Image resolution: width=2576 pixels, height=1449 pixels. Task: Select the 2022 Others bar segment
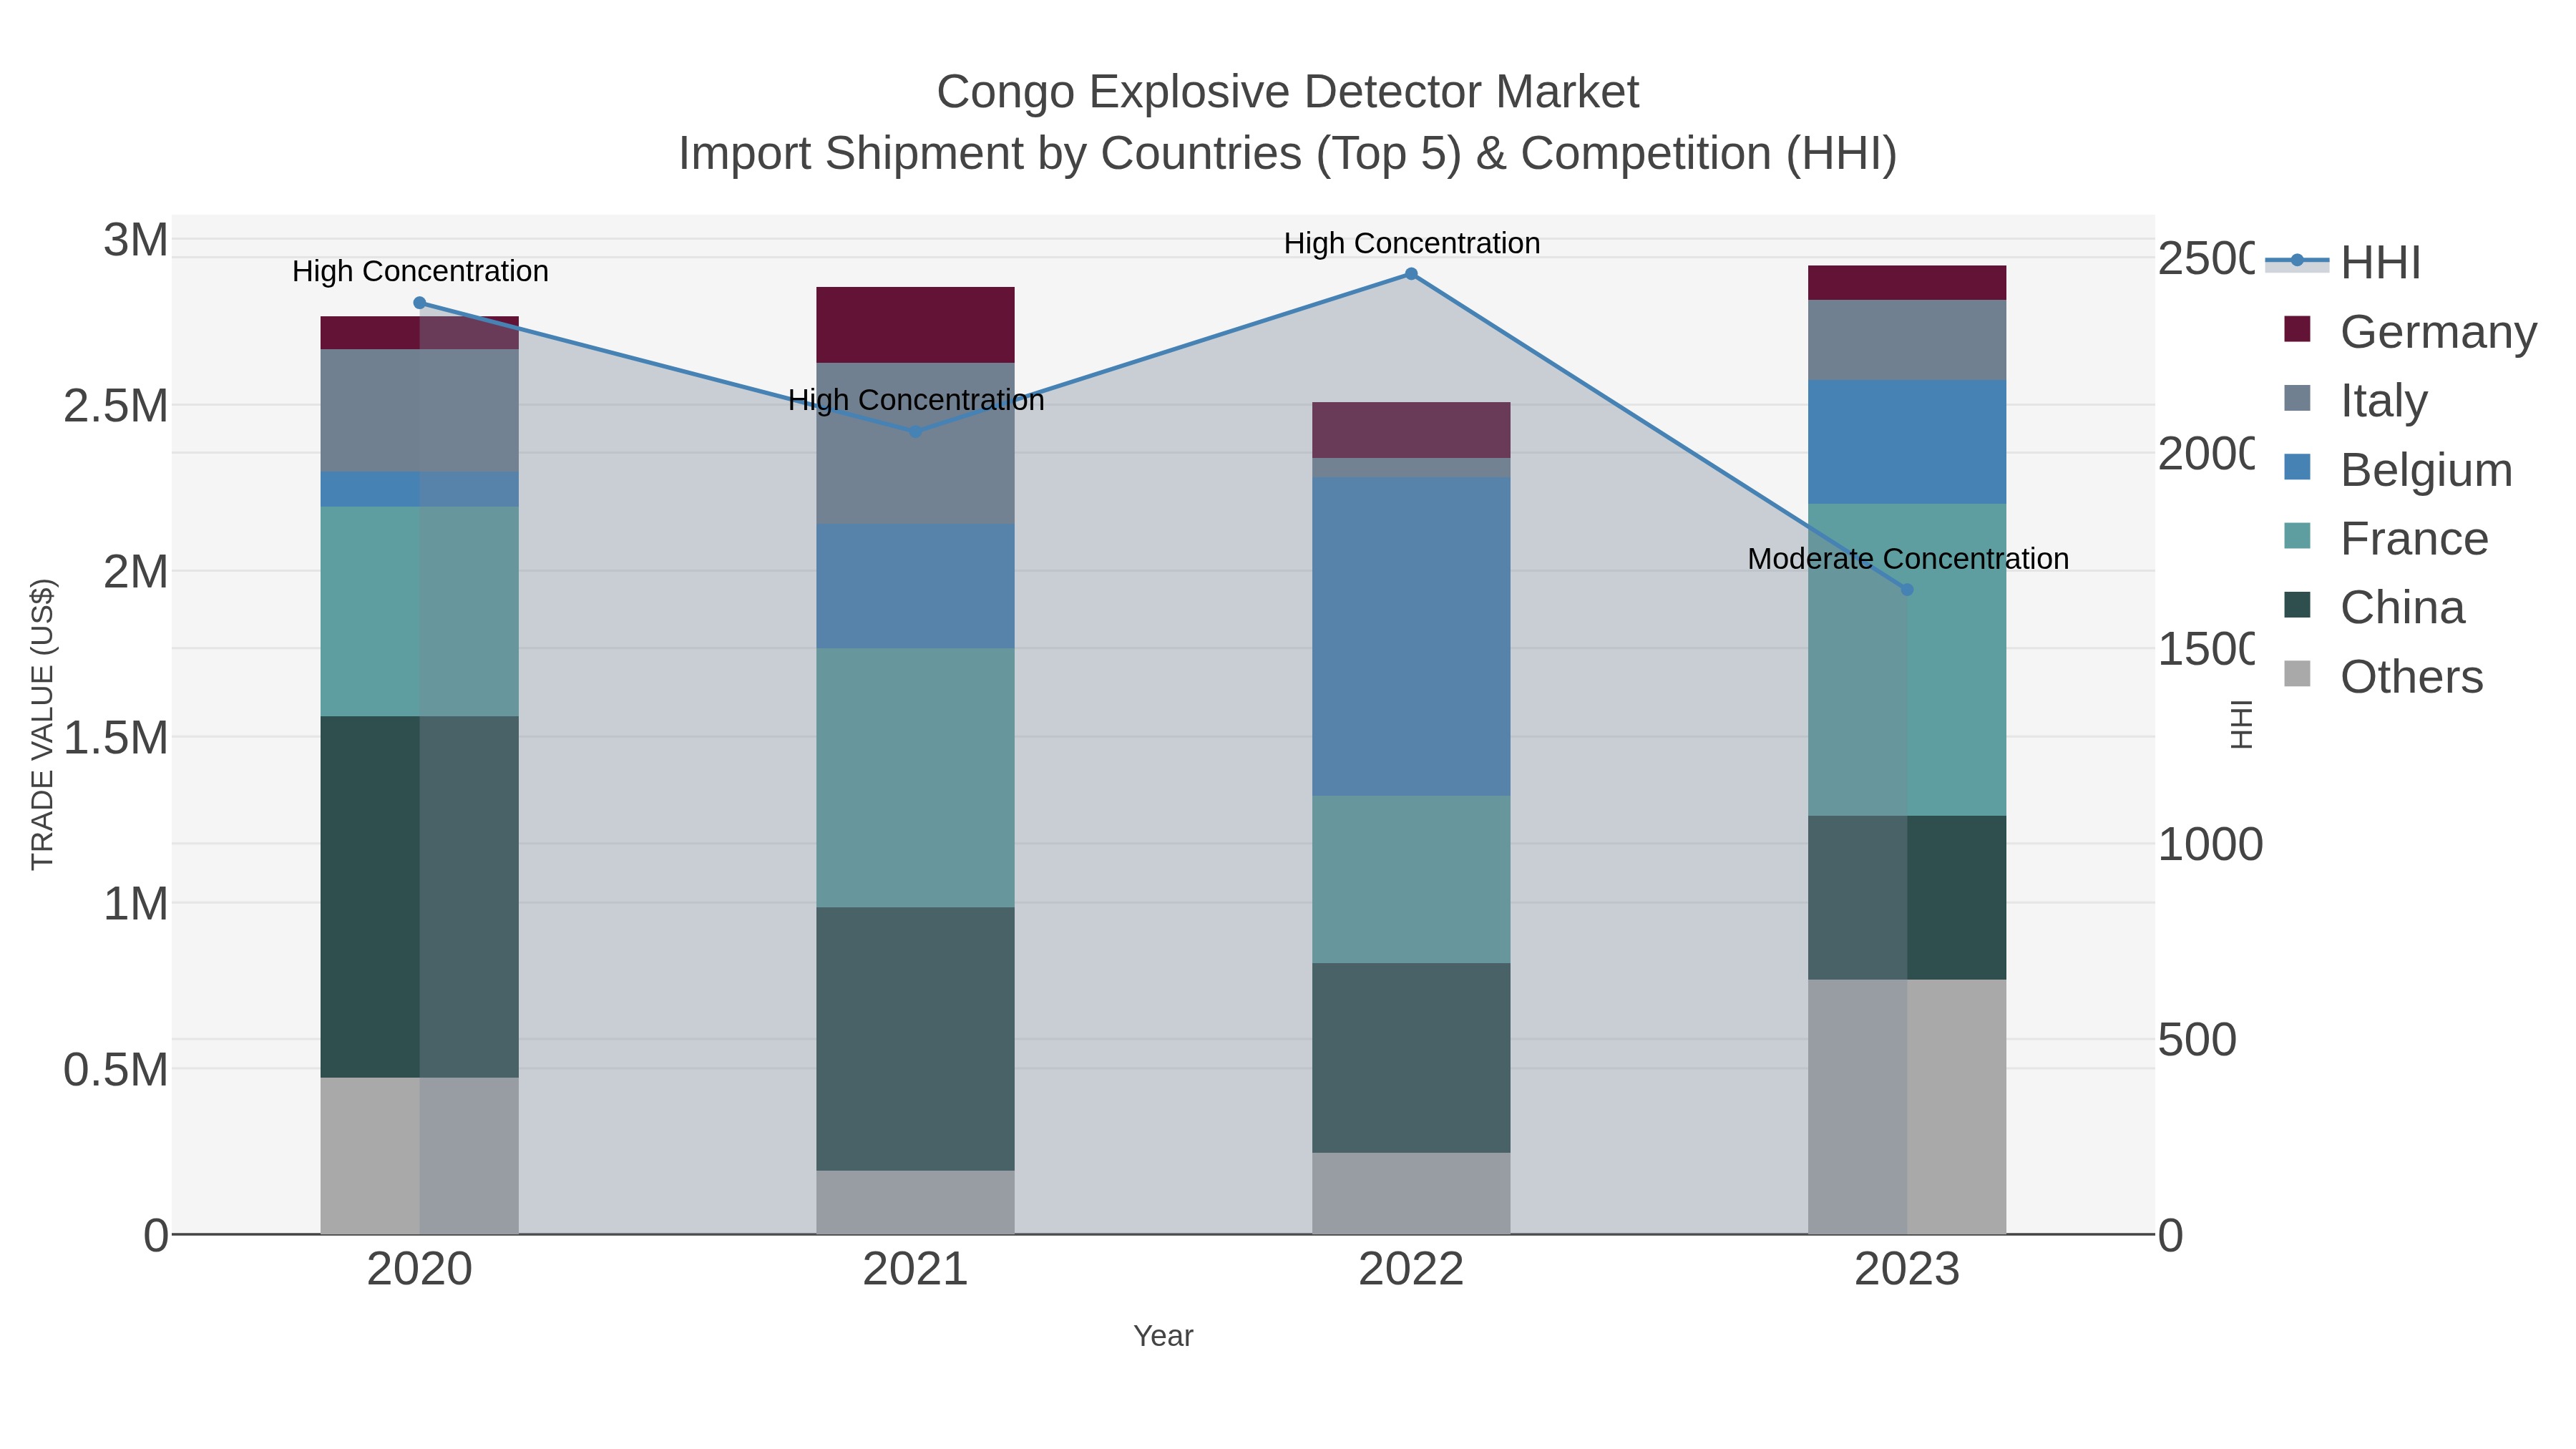point(1411,1193)
